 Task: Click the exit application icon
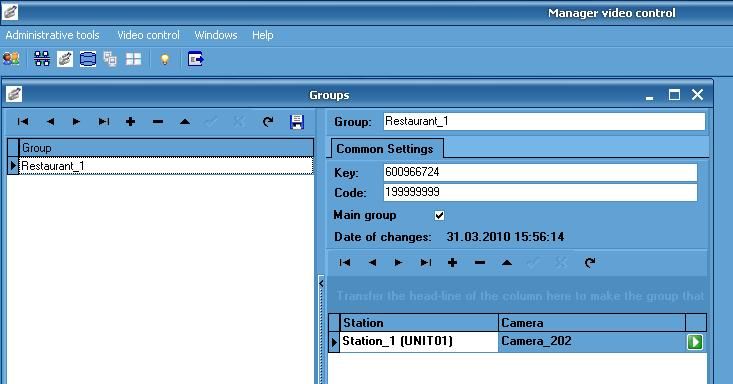[195, 59]
